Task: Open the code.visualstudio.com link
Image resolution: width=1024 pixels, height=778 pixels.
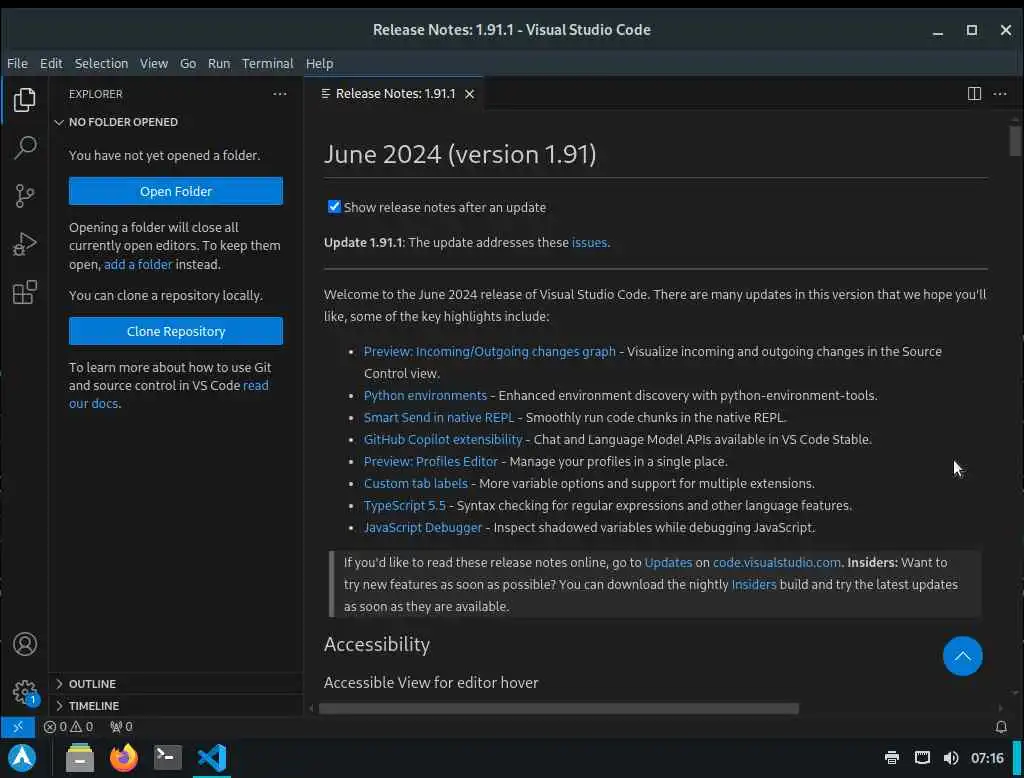Action: point(776,562)
